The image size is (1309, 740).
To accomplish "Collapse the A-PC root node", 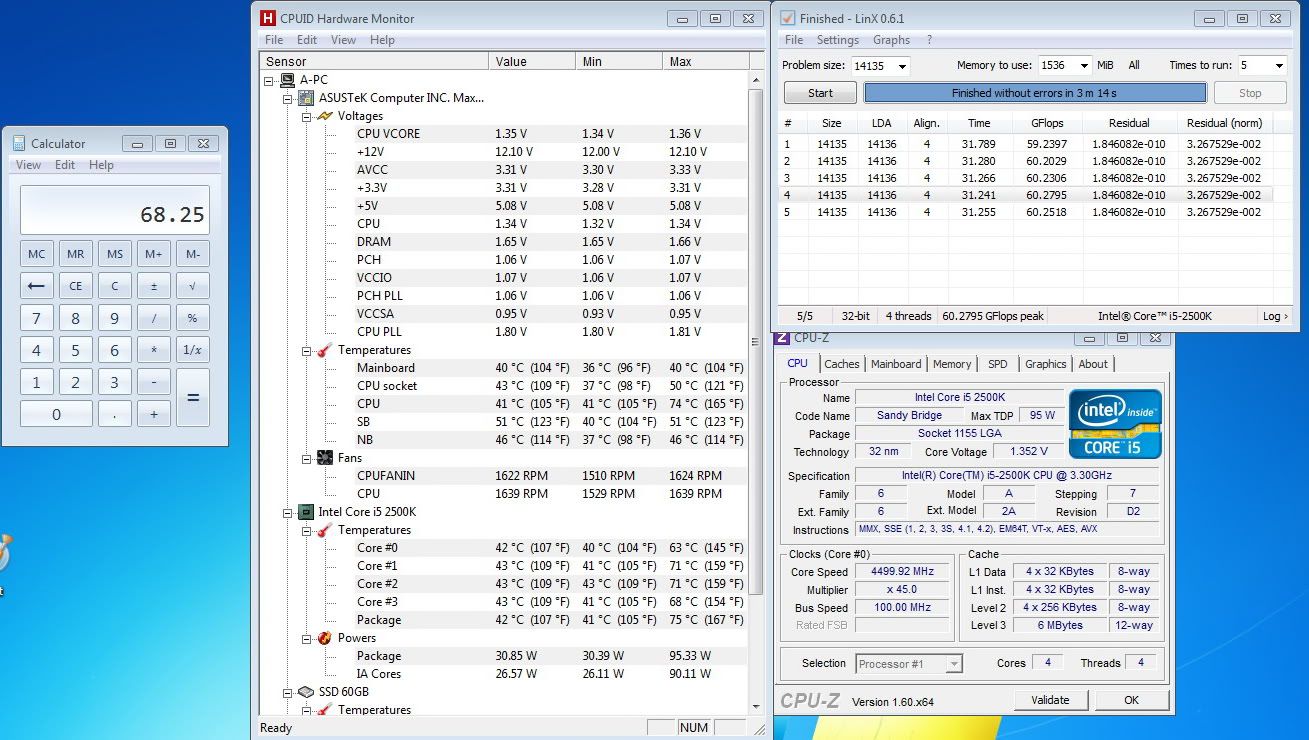I will pyautogui.click(x=269, y=80).
